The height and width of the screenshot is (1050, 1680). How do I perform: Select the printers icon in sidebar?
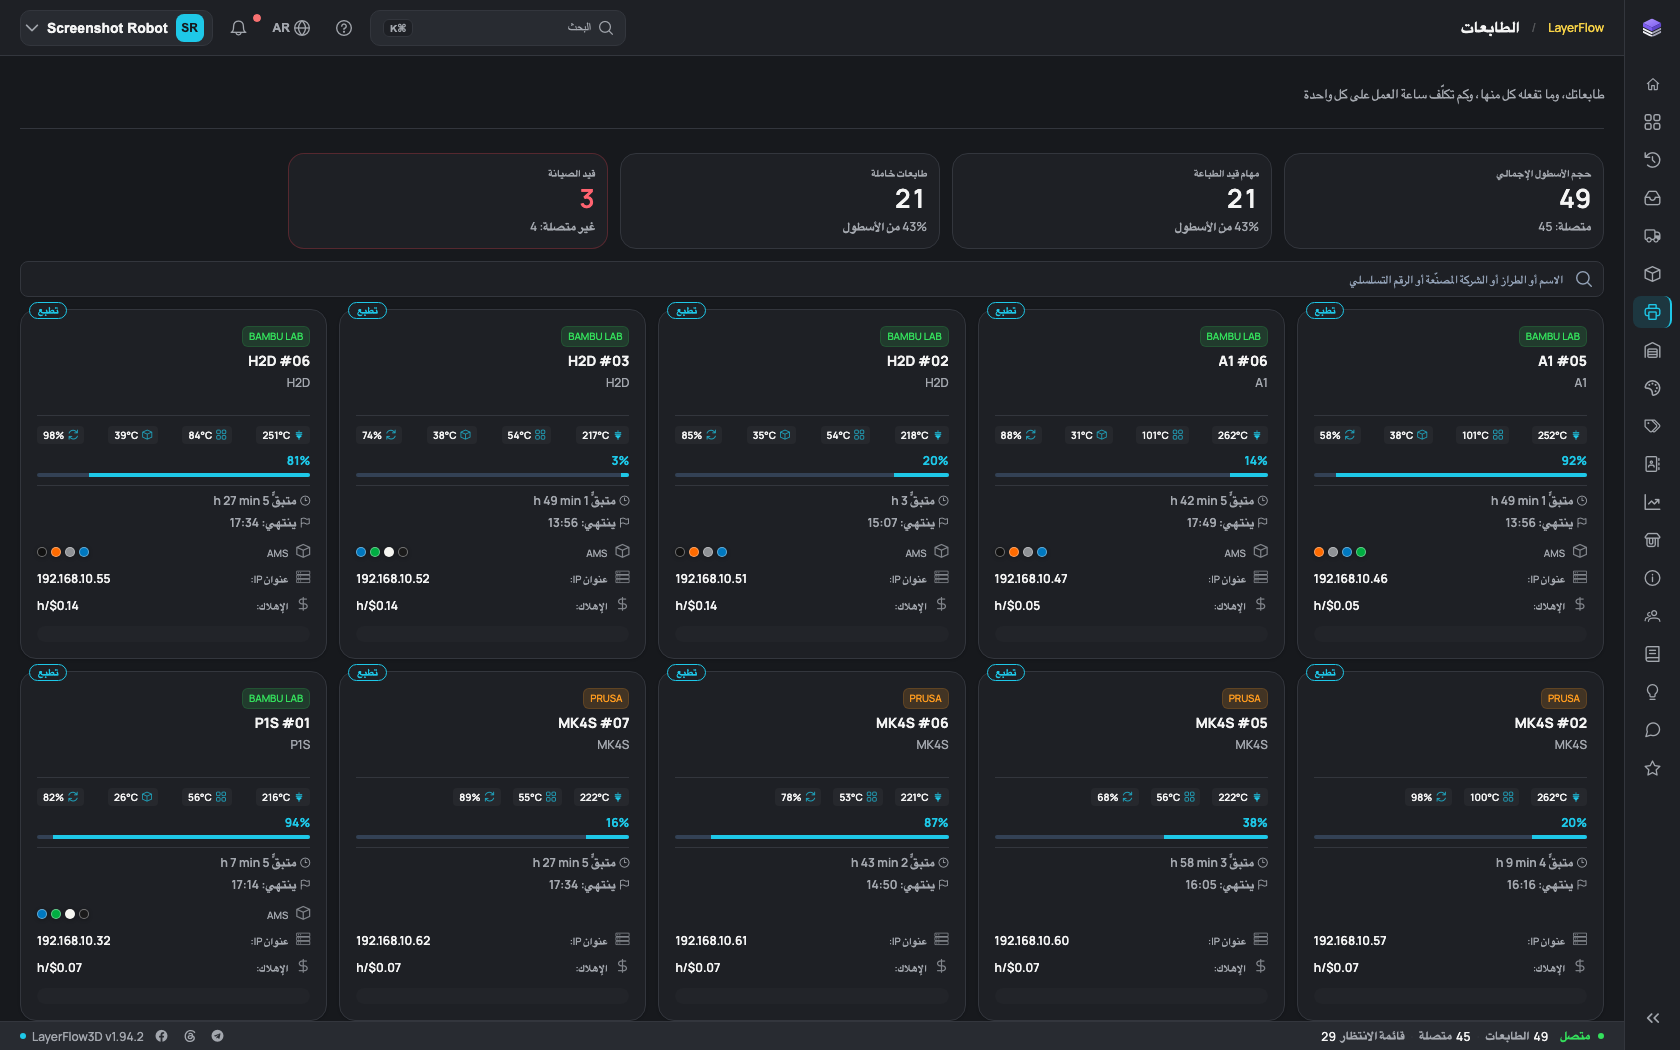(1652, 312)
